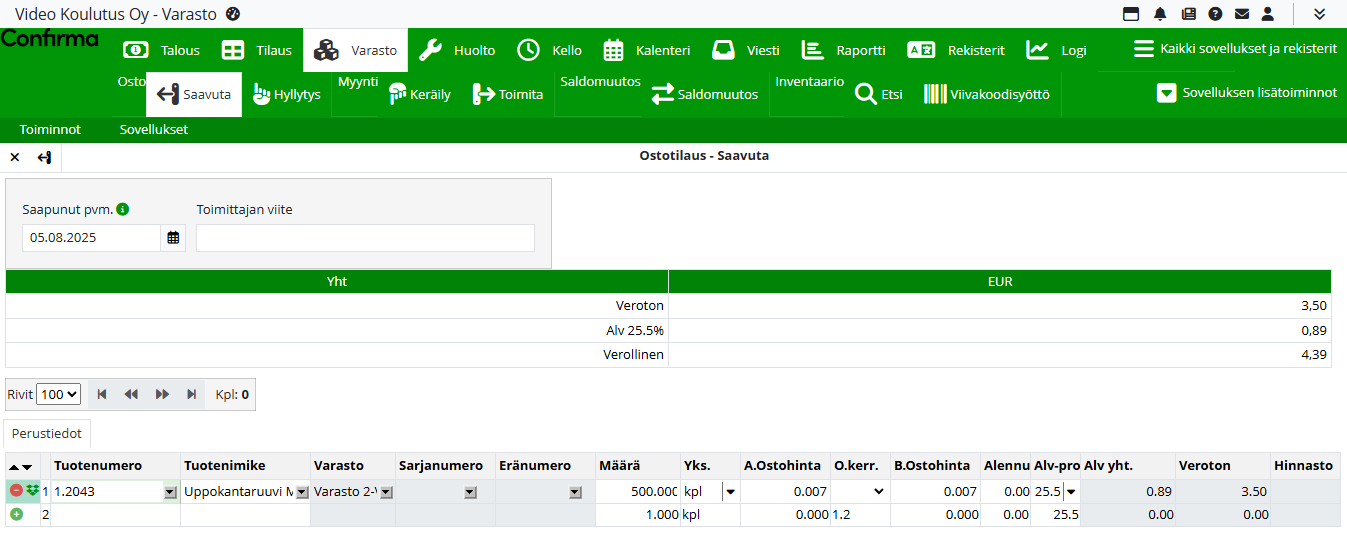This screenshot has height=549, width=1347.
Task: Click the calendar icon beside the arrival date
Action: [173, 238]
